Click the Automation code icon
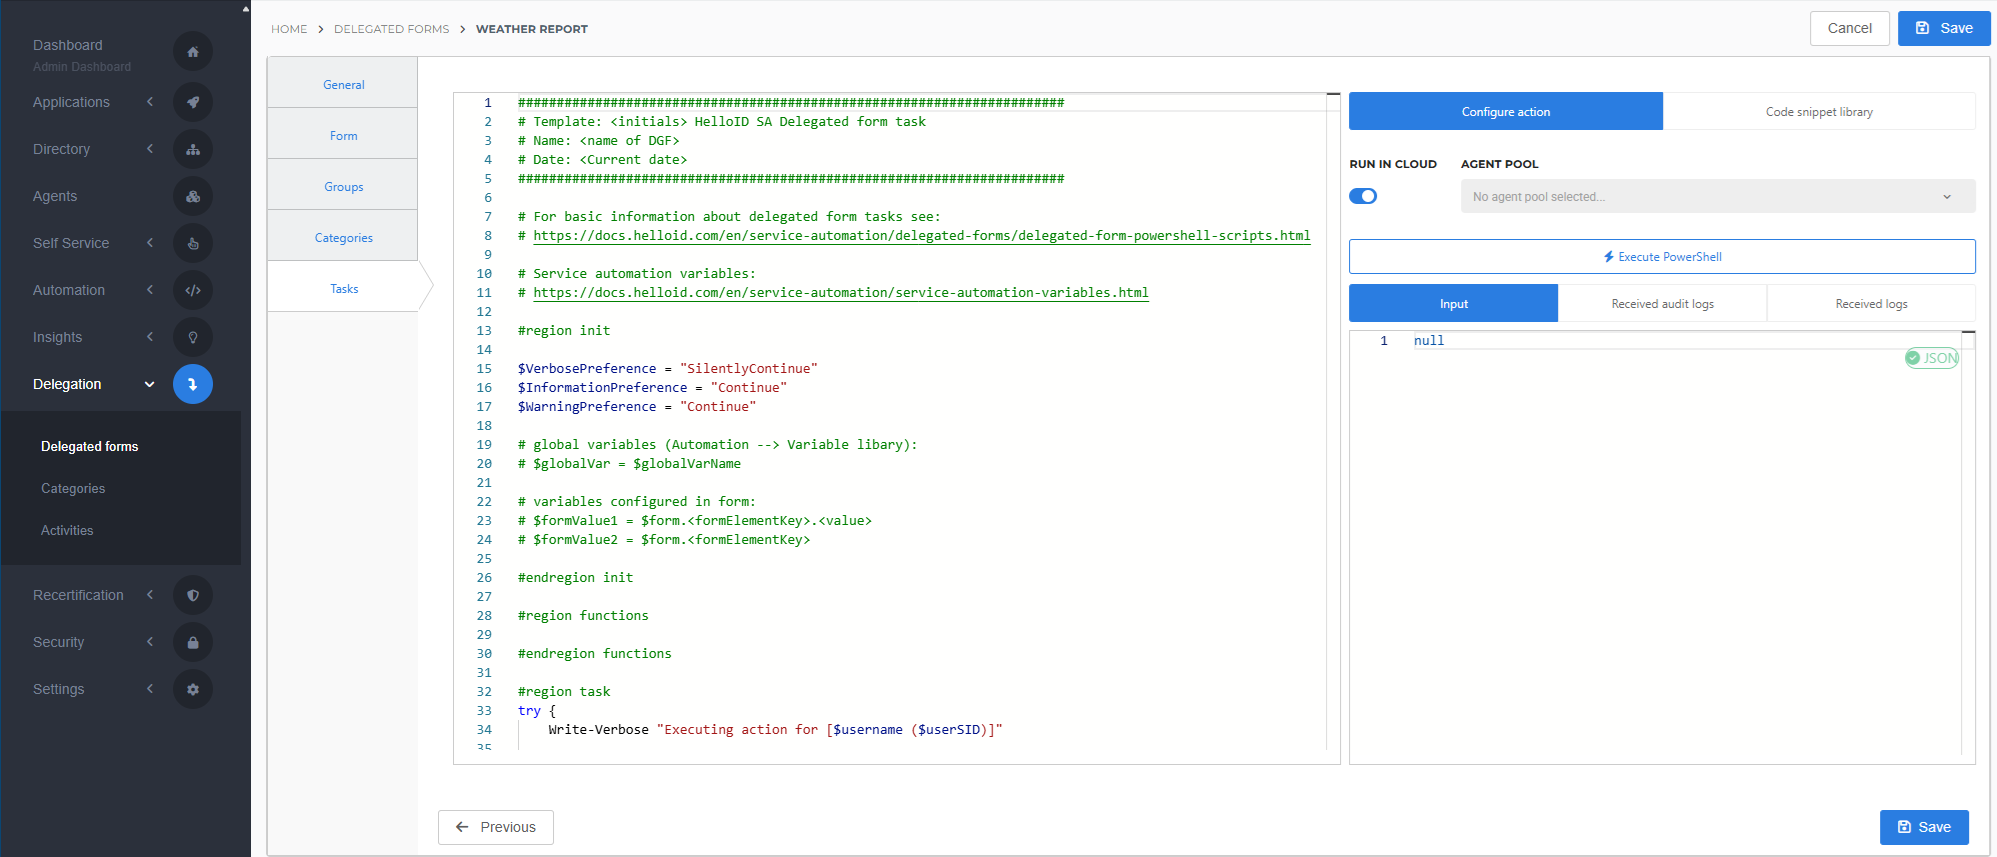 (193, 290)
